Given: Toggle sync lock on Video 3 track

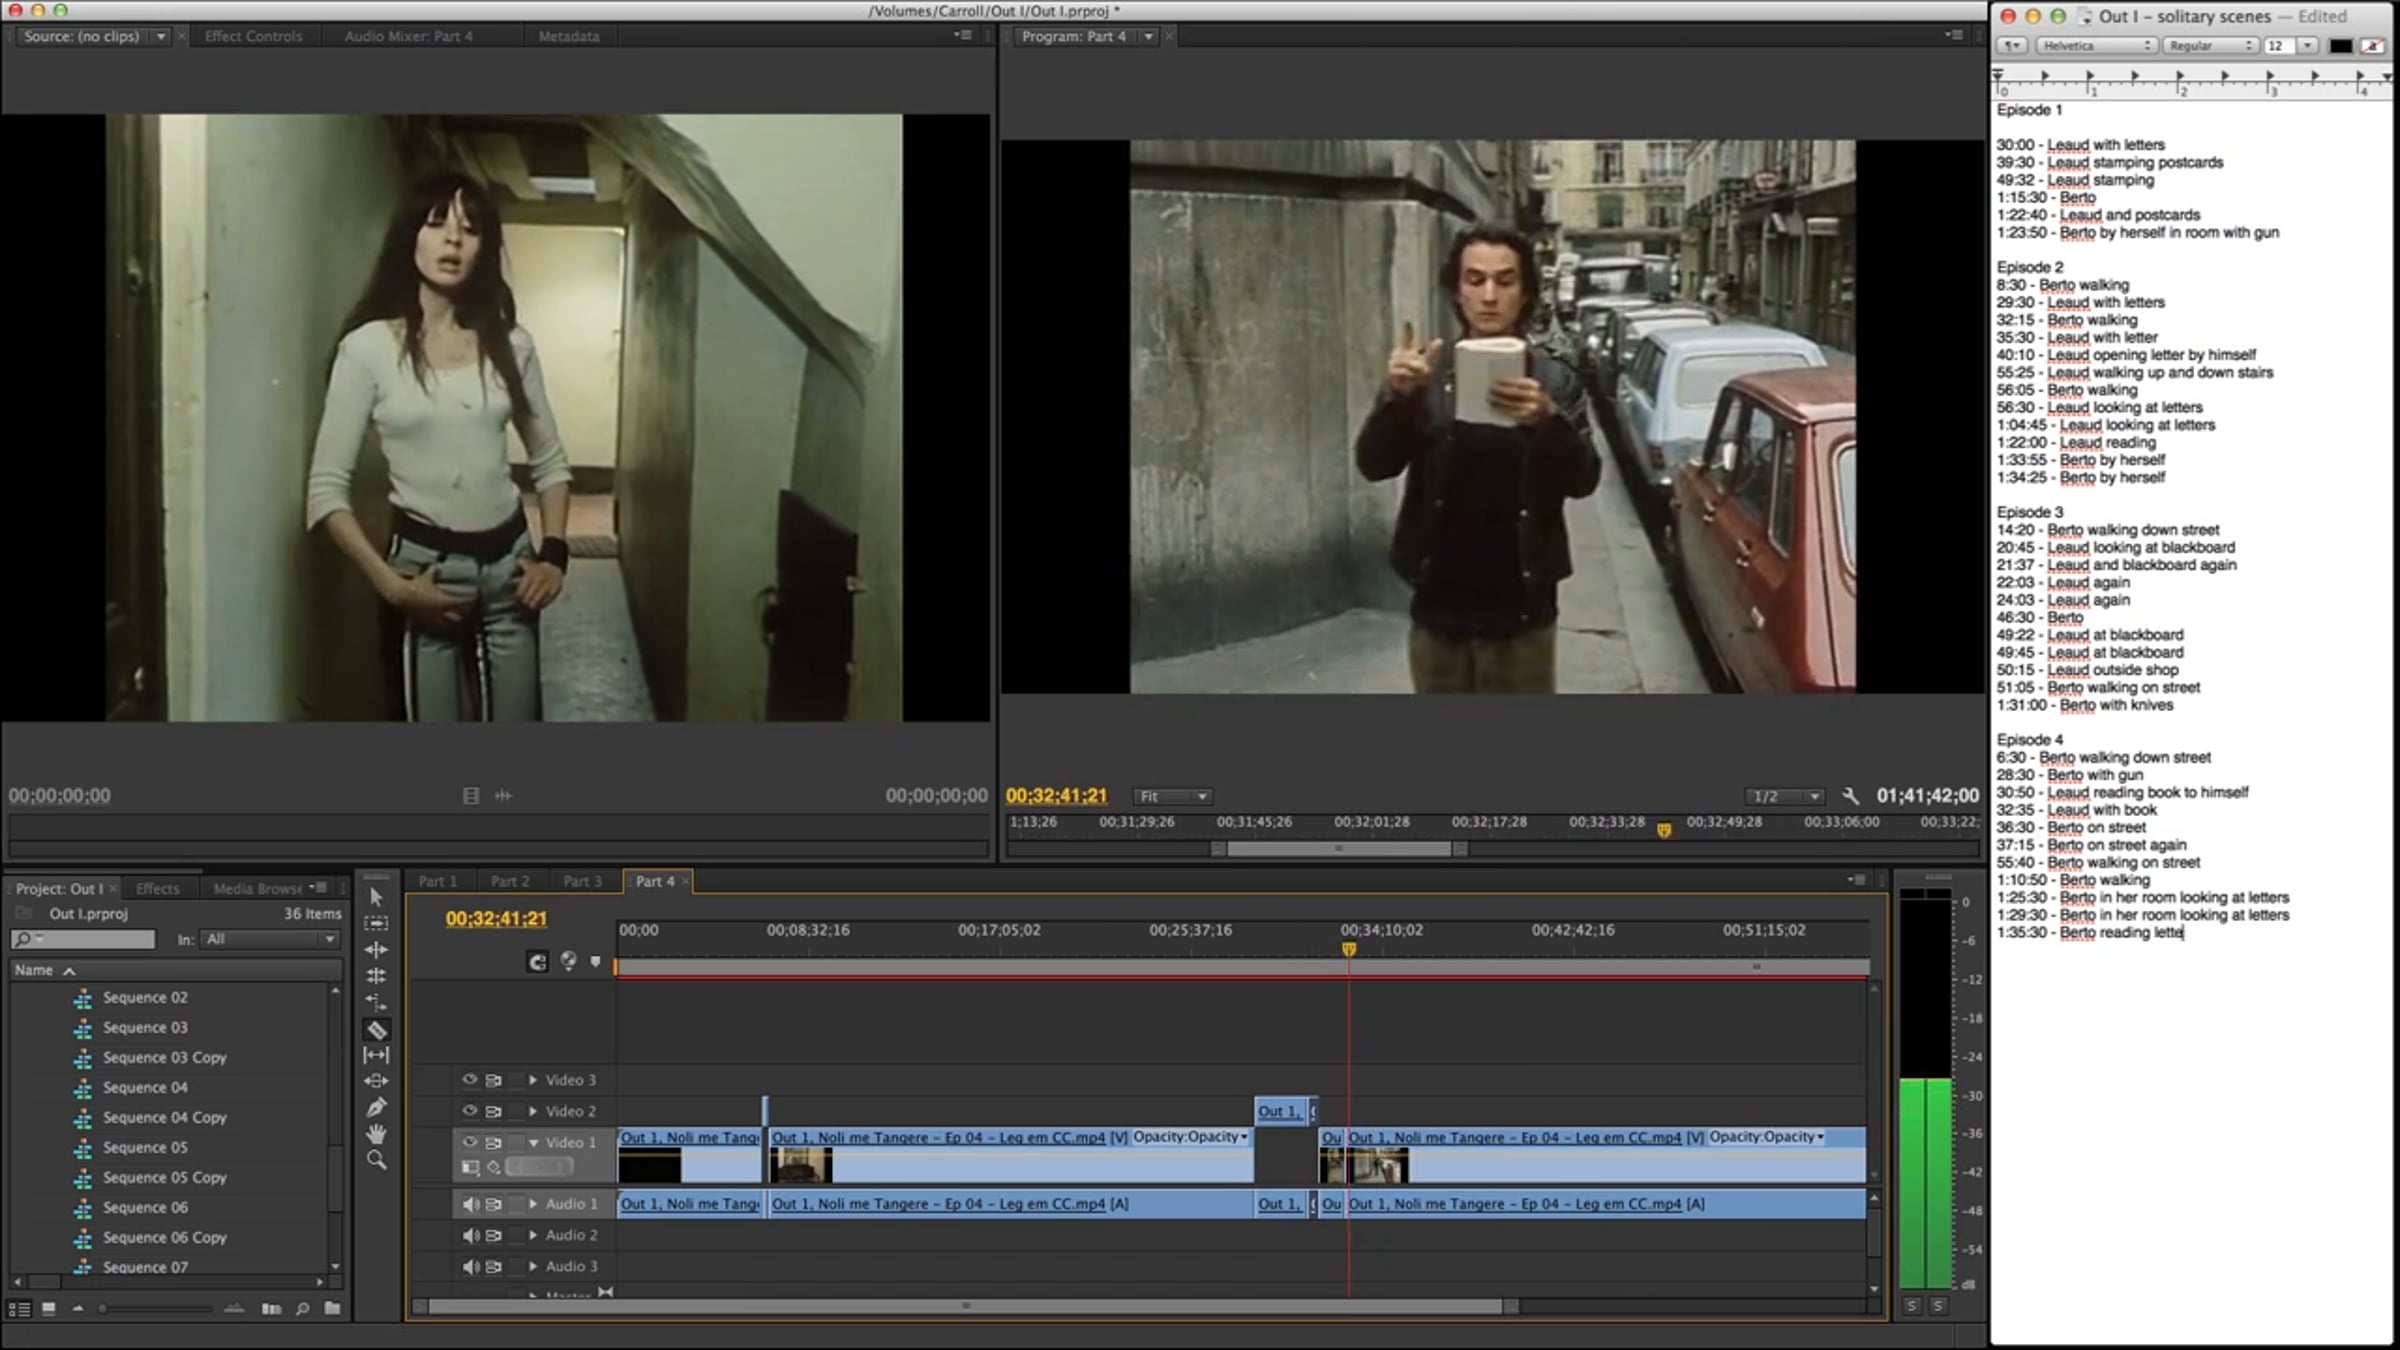Looking at the screenshot, I should coord(494,1080).
